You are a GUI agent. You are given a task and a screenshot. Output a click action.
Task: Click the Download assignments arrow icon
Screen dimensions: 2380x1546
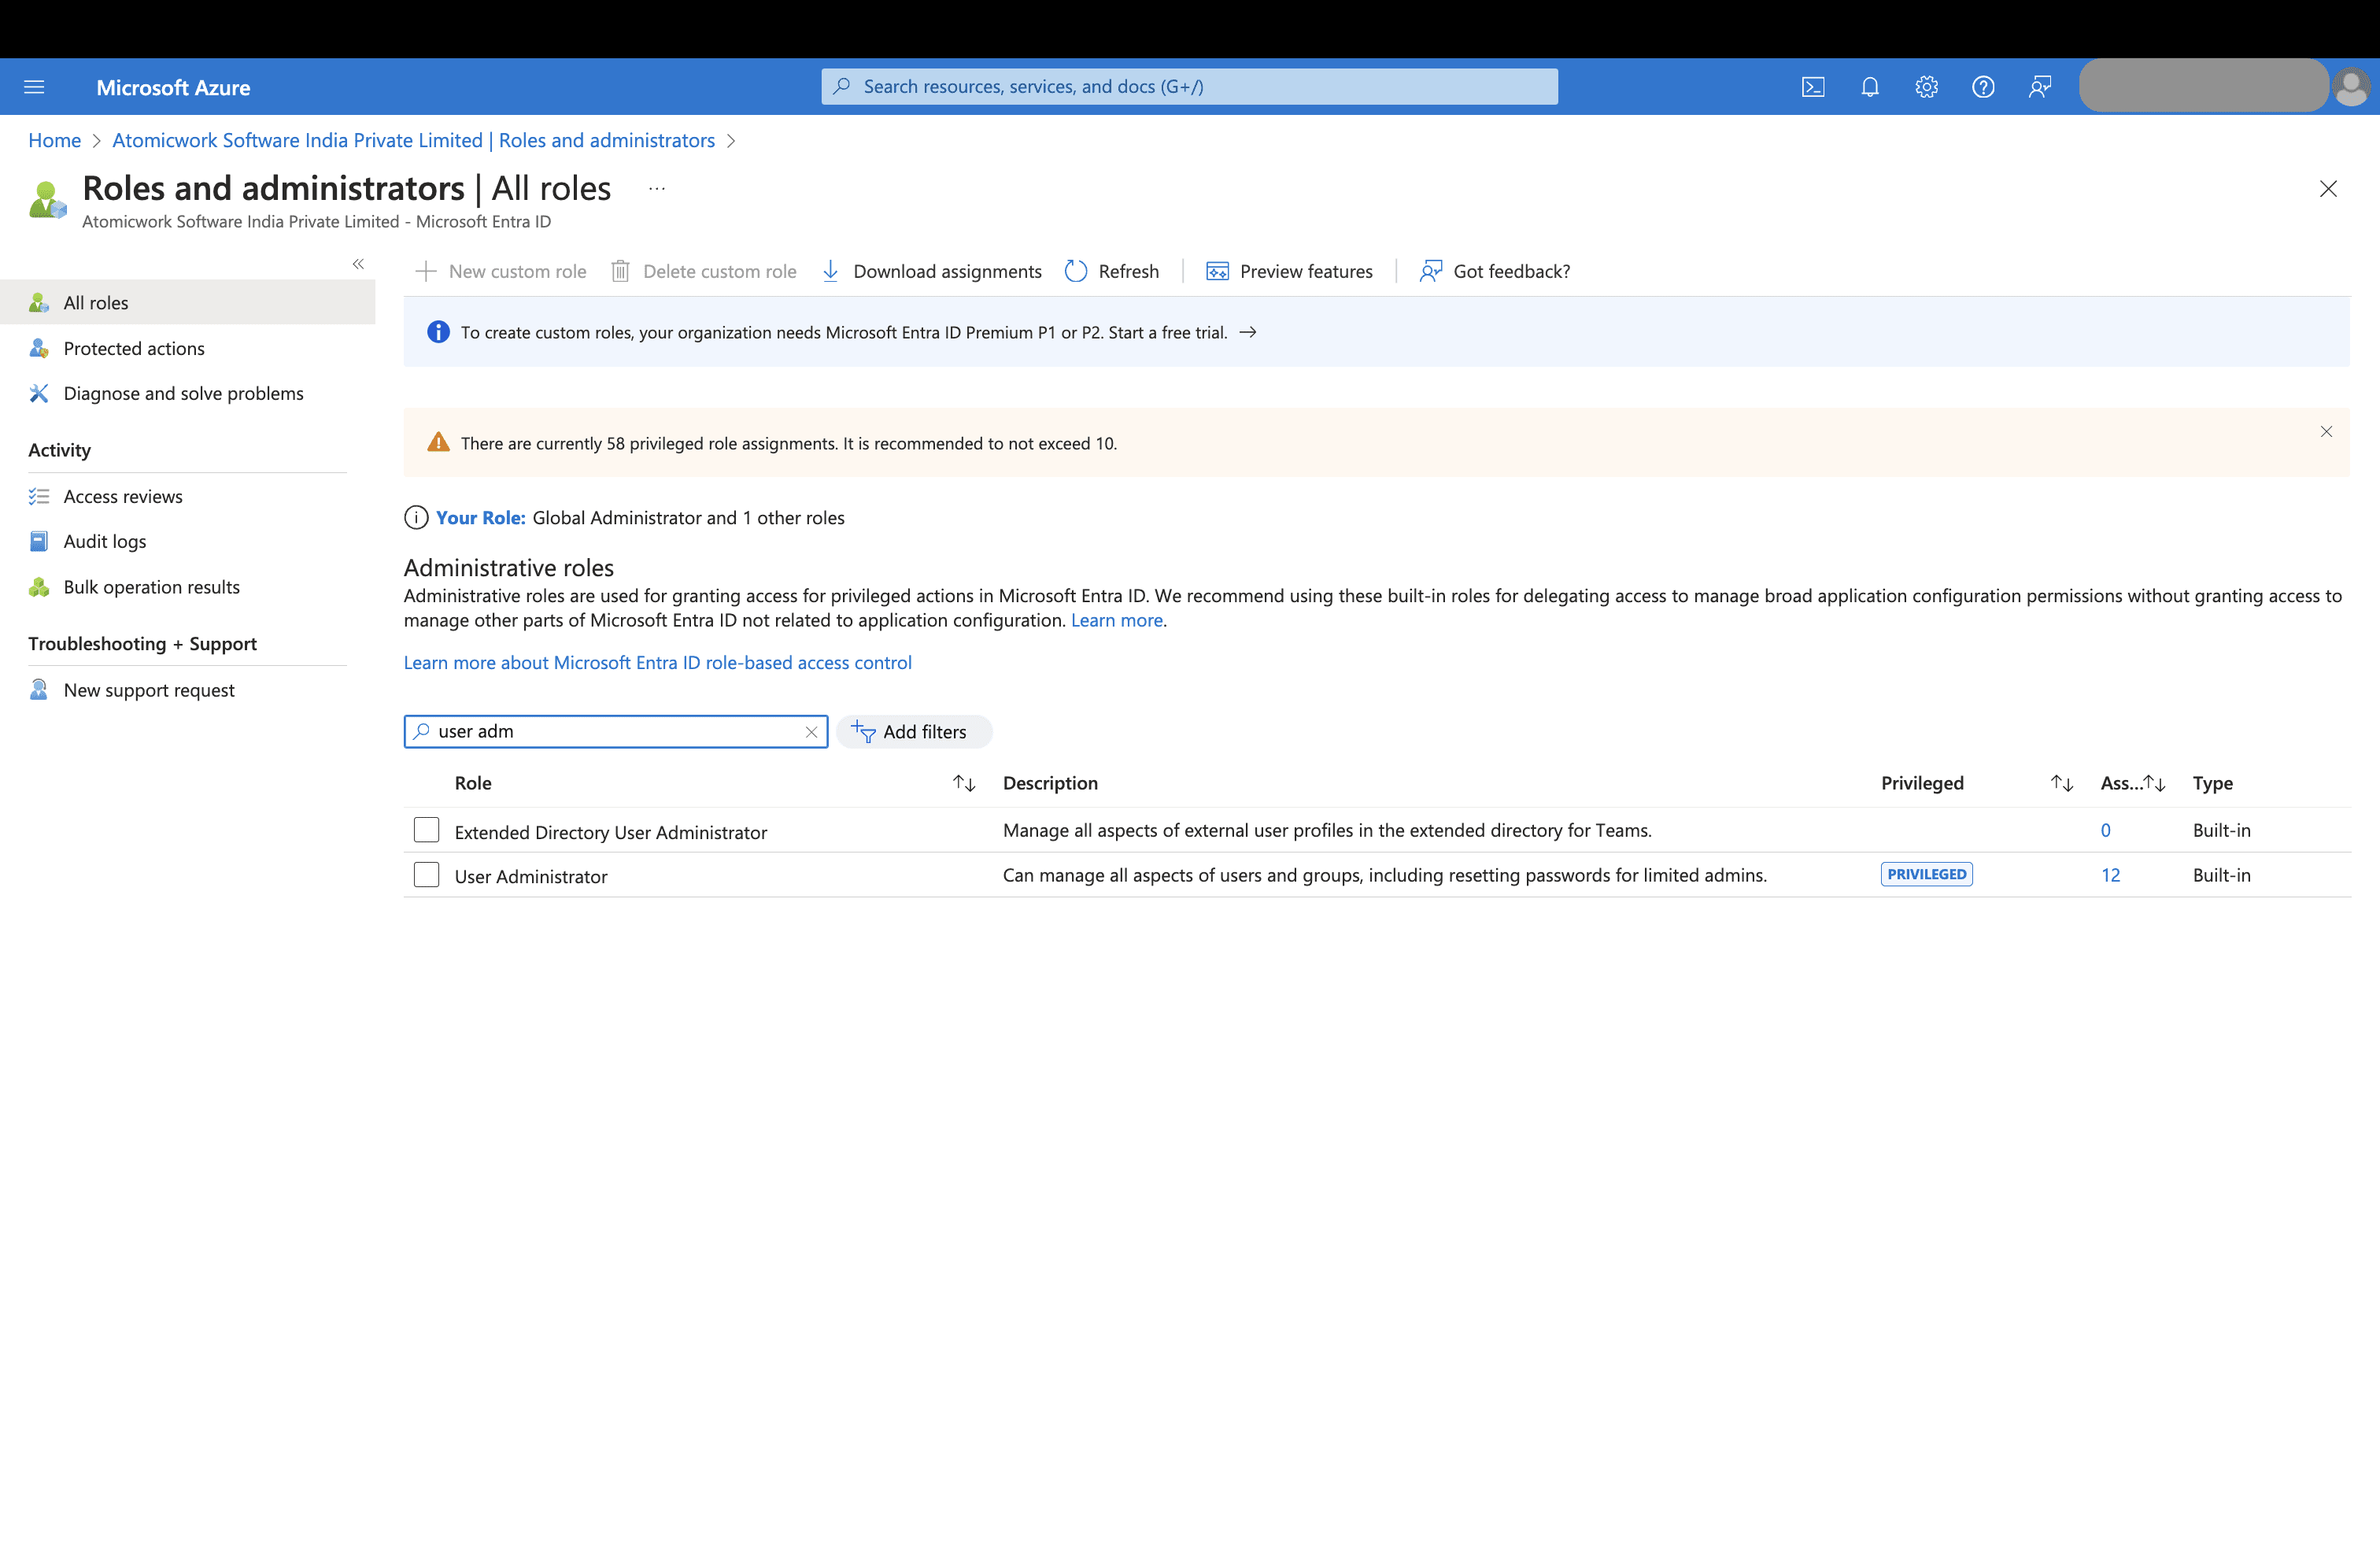(830, 271)
